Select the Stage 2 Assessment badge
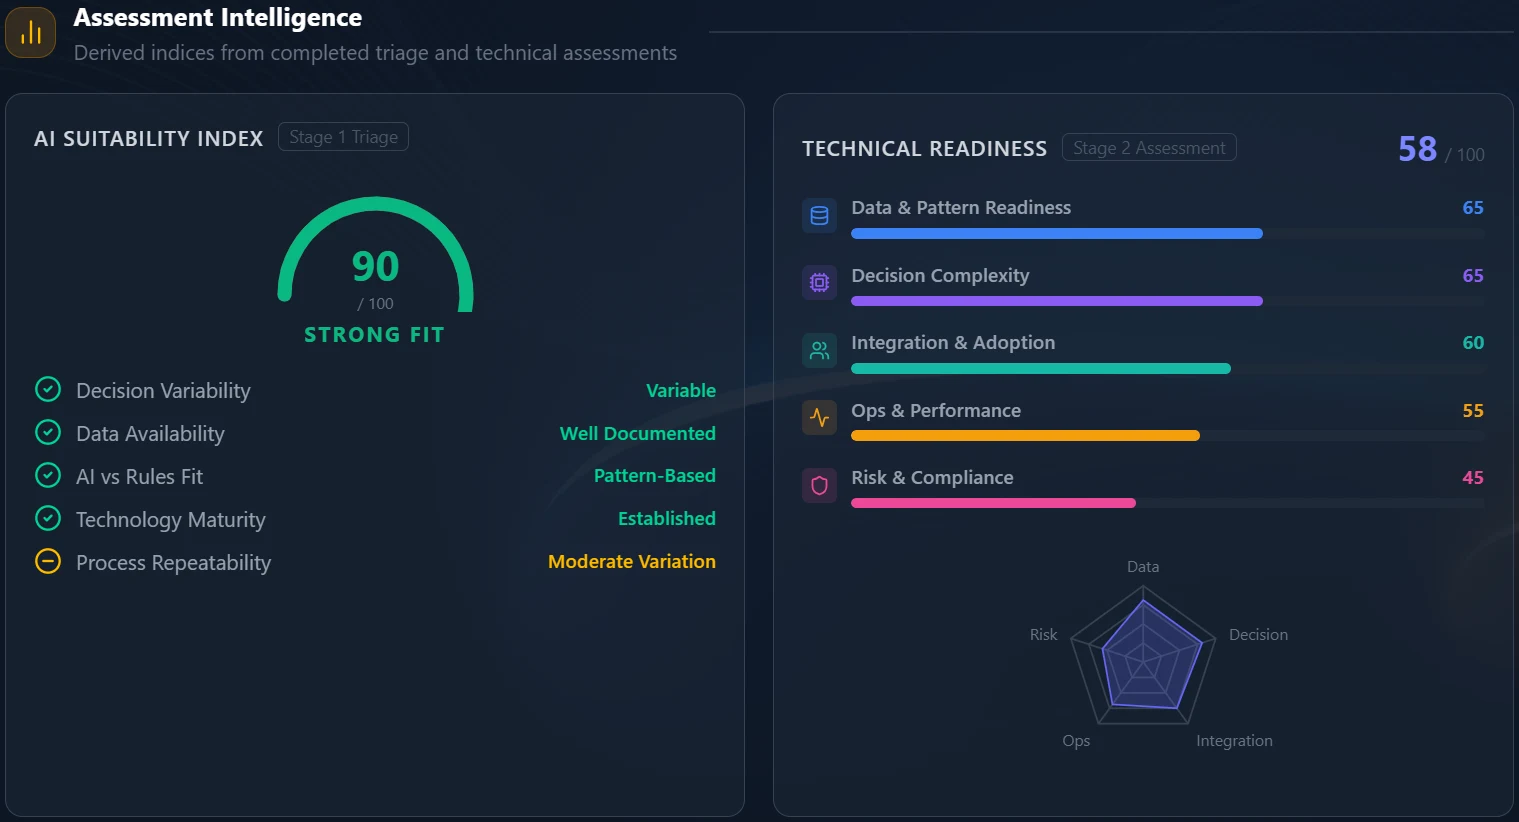 point(1149,148)
